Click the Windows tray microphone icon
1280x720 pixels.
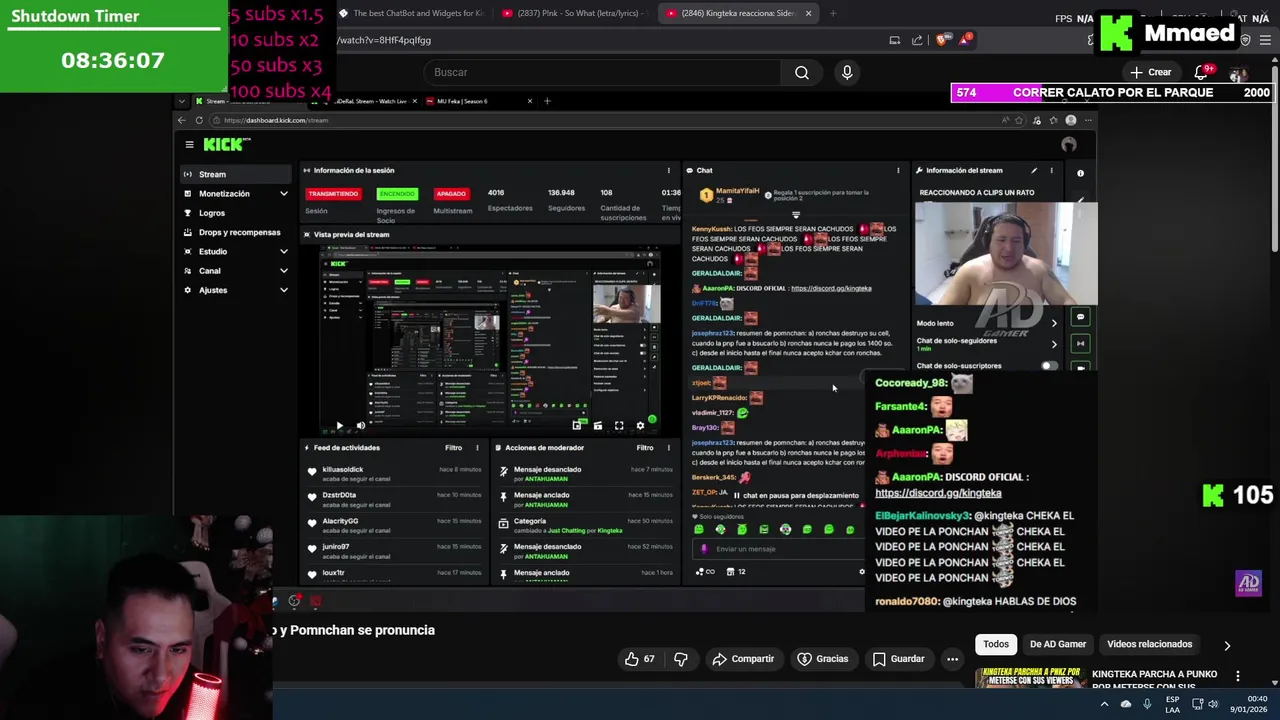(1147, 704)
